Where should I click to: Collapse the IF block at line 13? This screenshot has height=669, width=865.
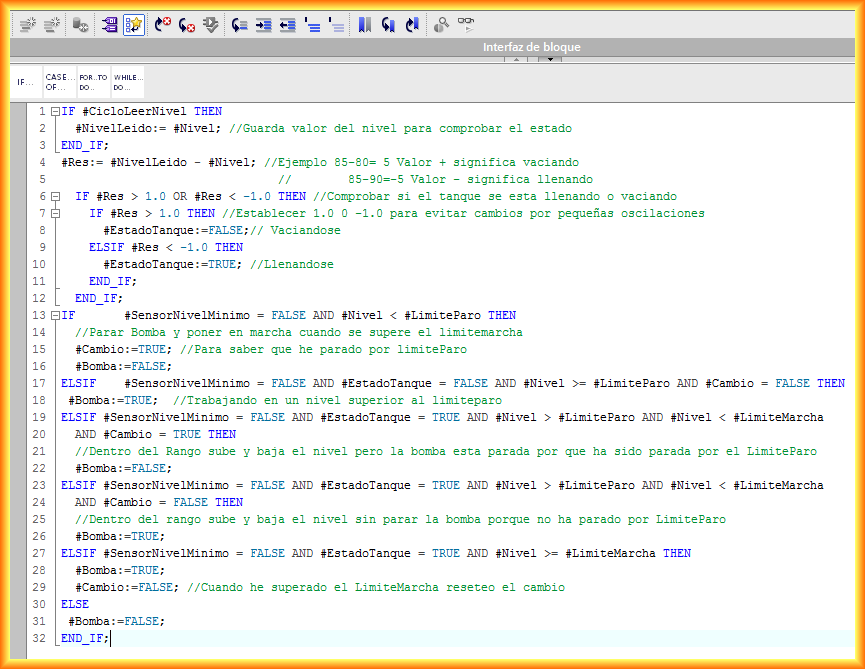pyautogui.click(x=55, y=316)
